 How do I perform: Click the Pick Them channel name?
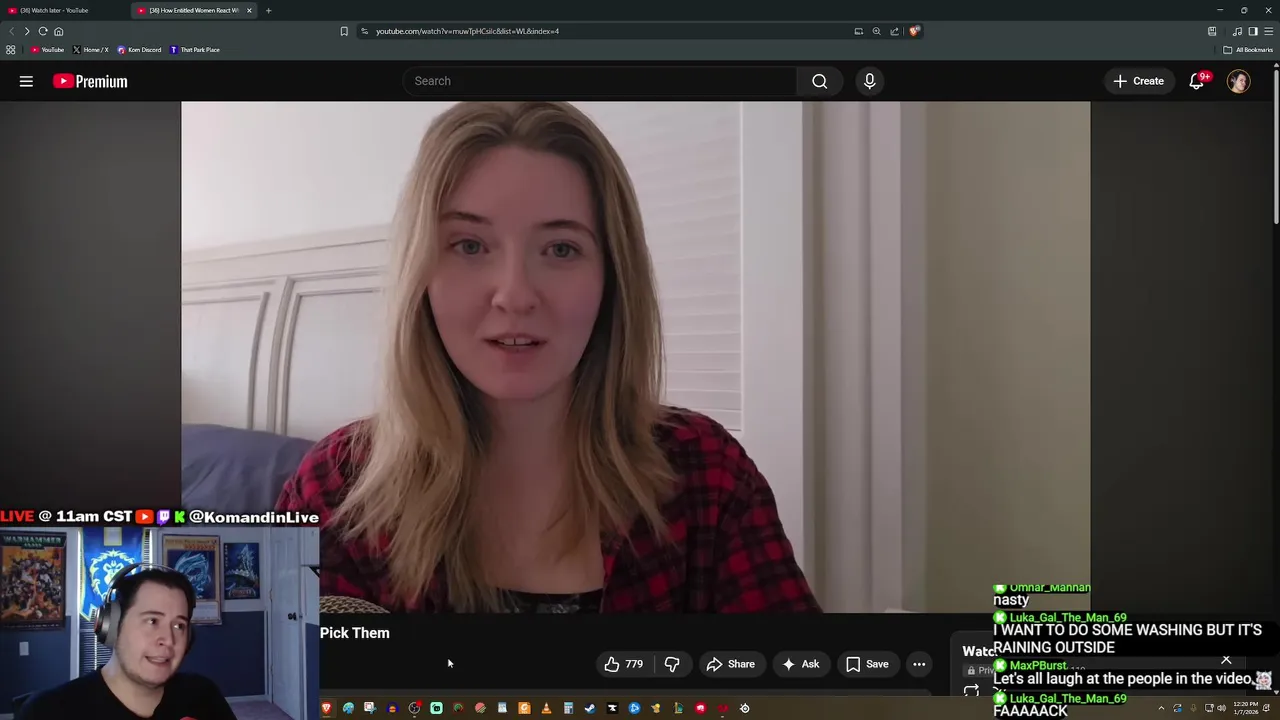tap(355, 633)
